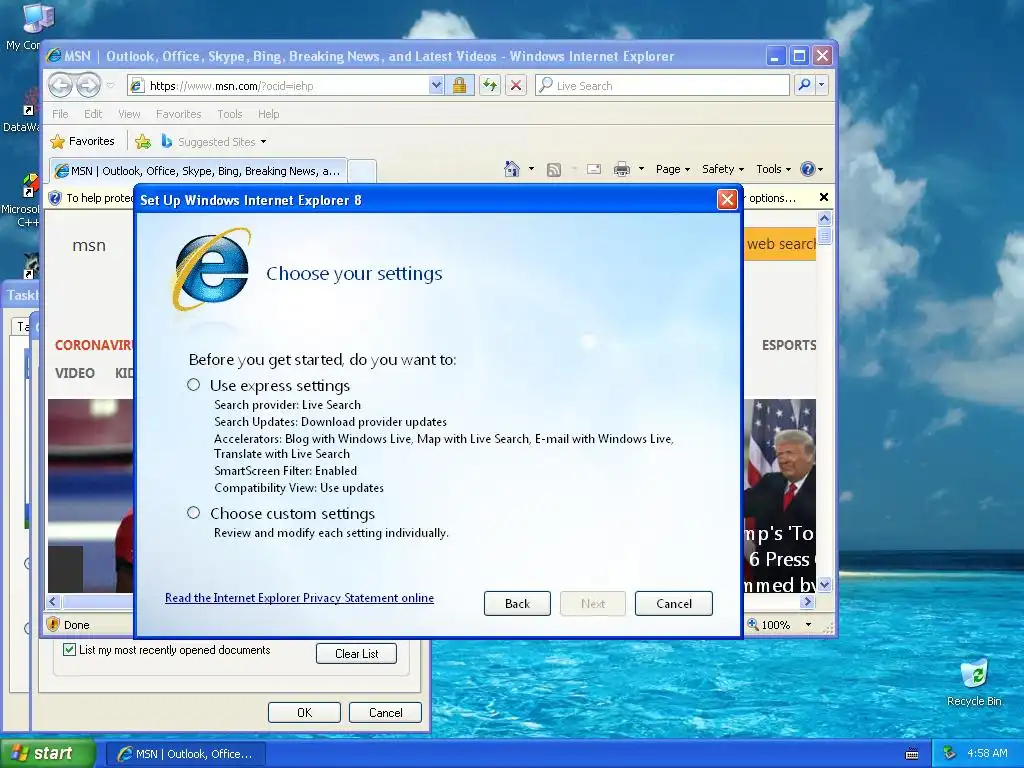This screenshot has height=768, width=1024.
Task: Click Cancel in the IE setup dialog
Action: pos(674,603)
